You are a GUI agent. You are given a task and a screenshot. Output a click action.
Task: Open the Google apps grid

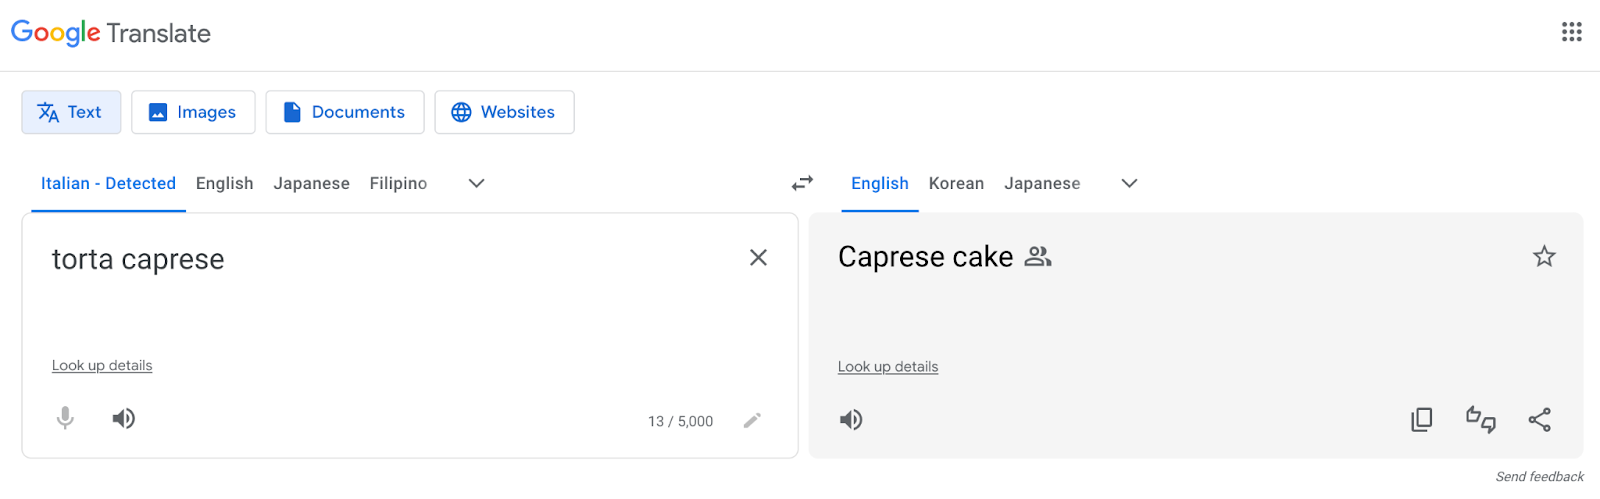click(x=1571, y=32)
